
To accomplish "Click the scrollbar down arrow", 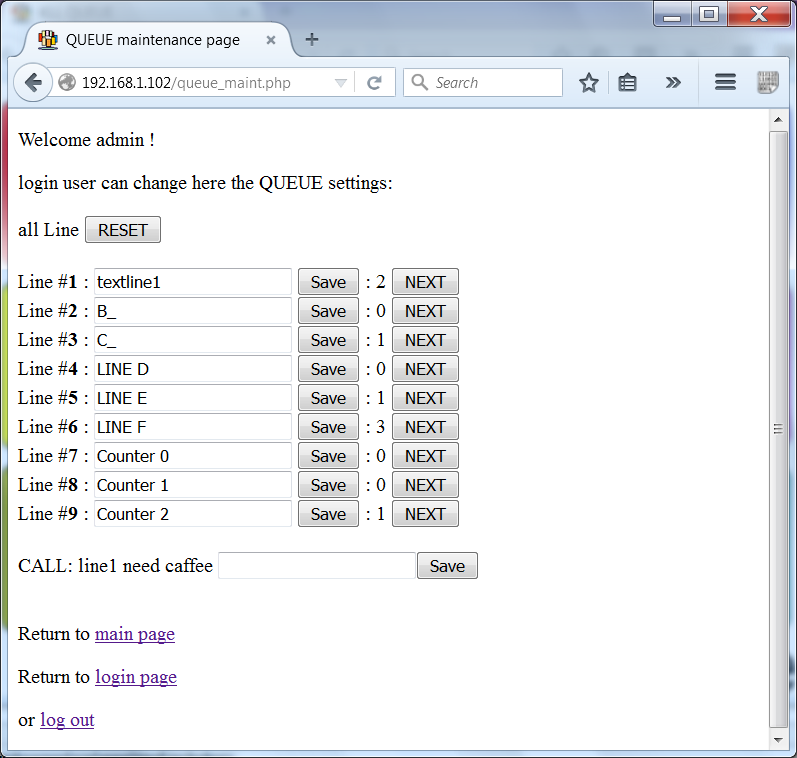I will (x=778, y=740).
